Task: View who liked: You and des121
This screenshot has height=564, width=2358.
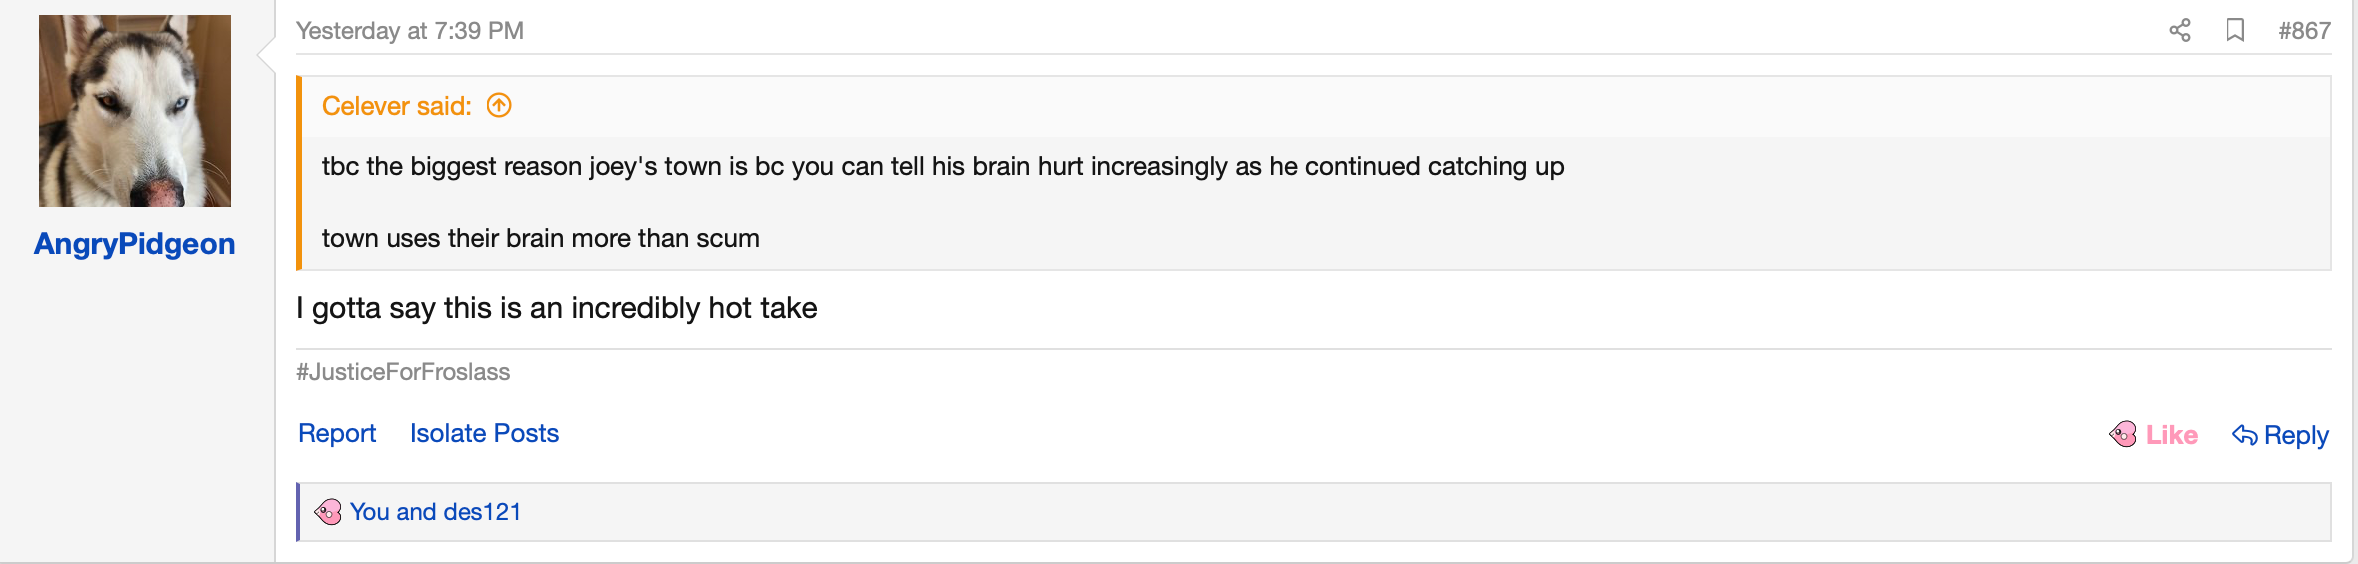Action: [435, 512]
